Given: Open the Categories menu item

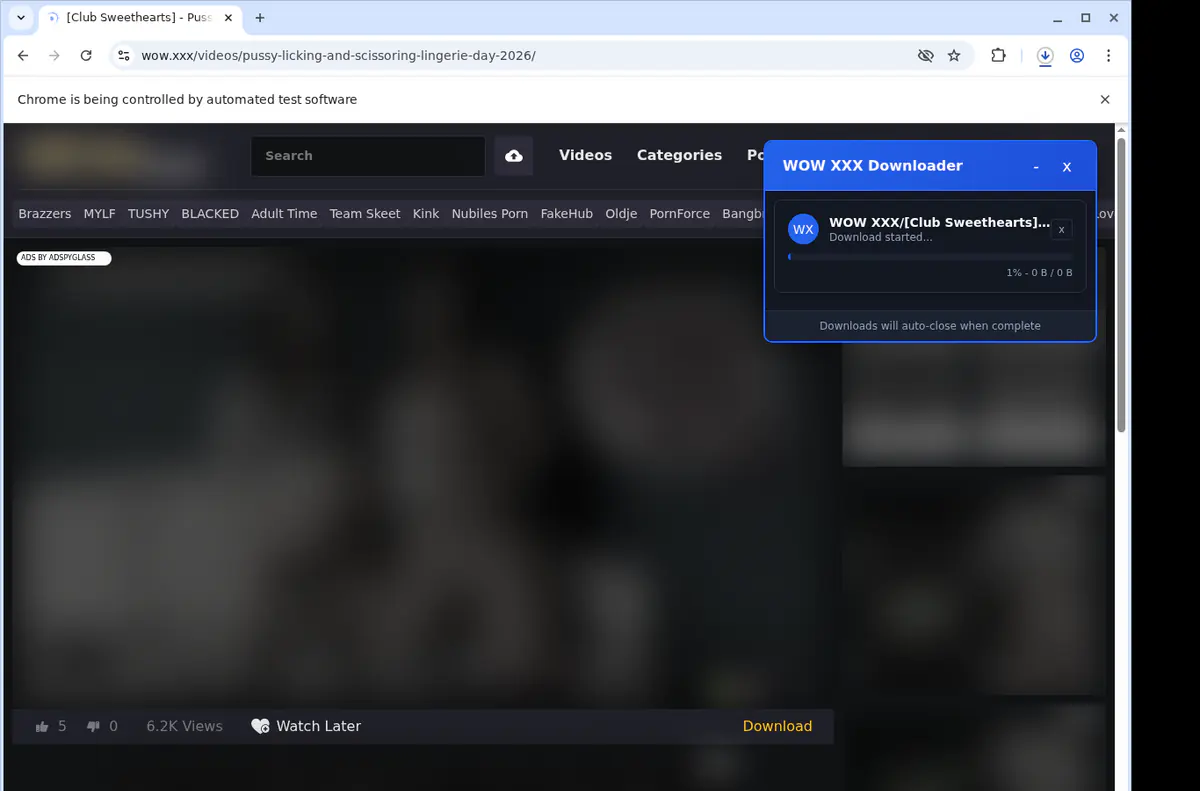Looking at the screenshot, I should tap(679, 155).
